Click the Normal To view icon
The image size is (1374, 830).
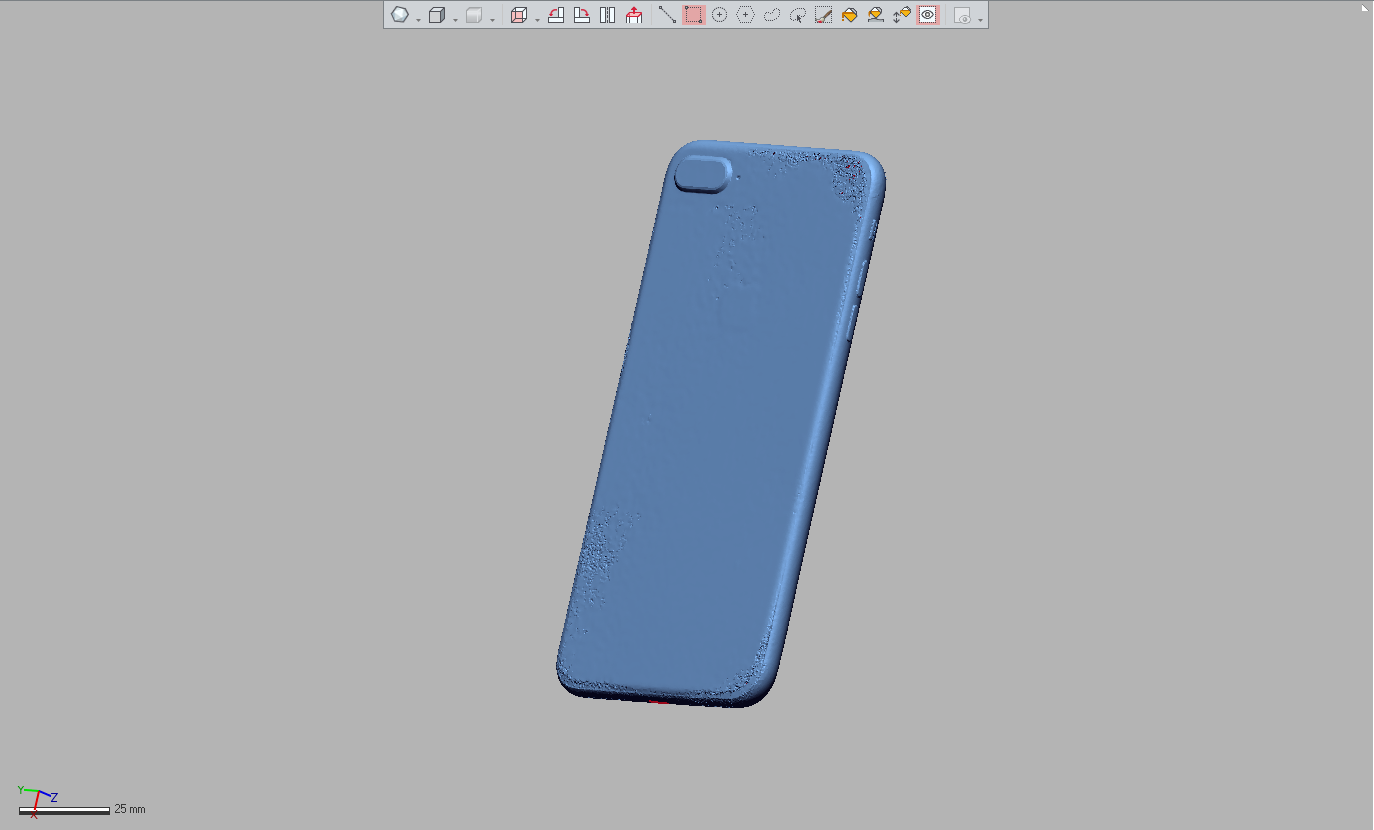633,15
